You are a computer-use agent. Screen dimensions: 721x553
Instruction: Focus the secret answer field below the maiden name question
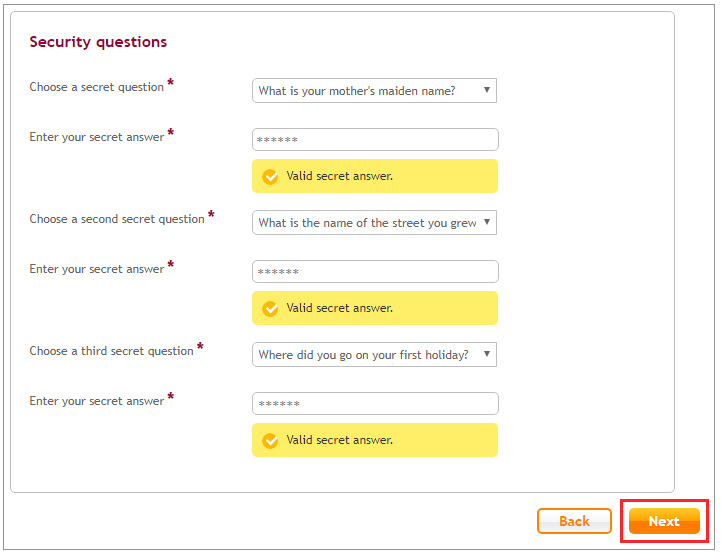point(375,139)
